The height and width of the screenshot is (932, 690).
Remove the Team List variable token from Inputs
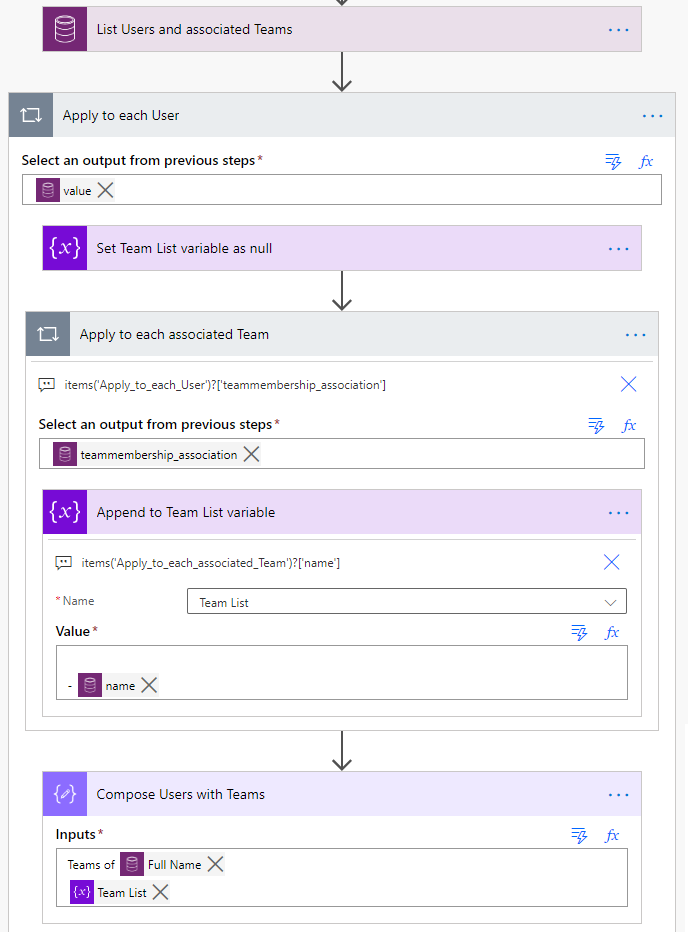(160, 892)
